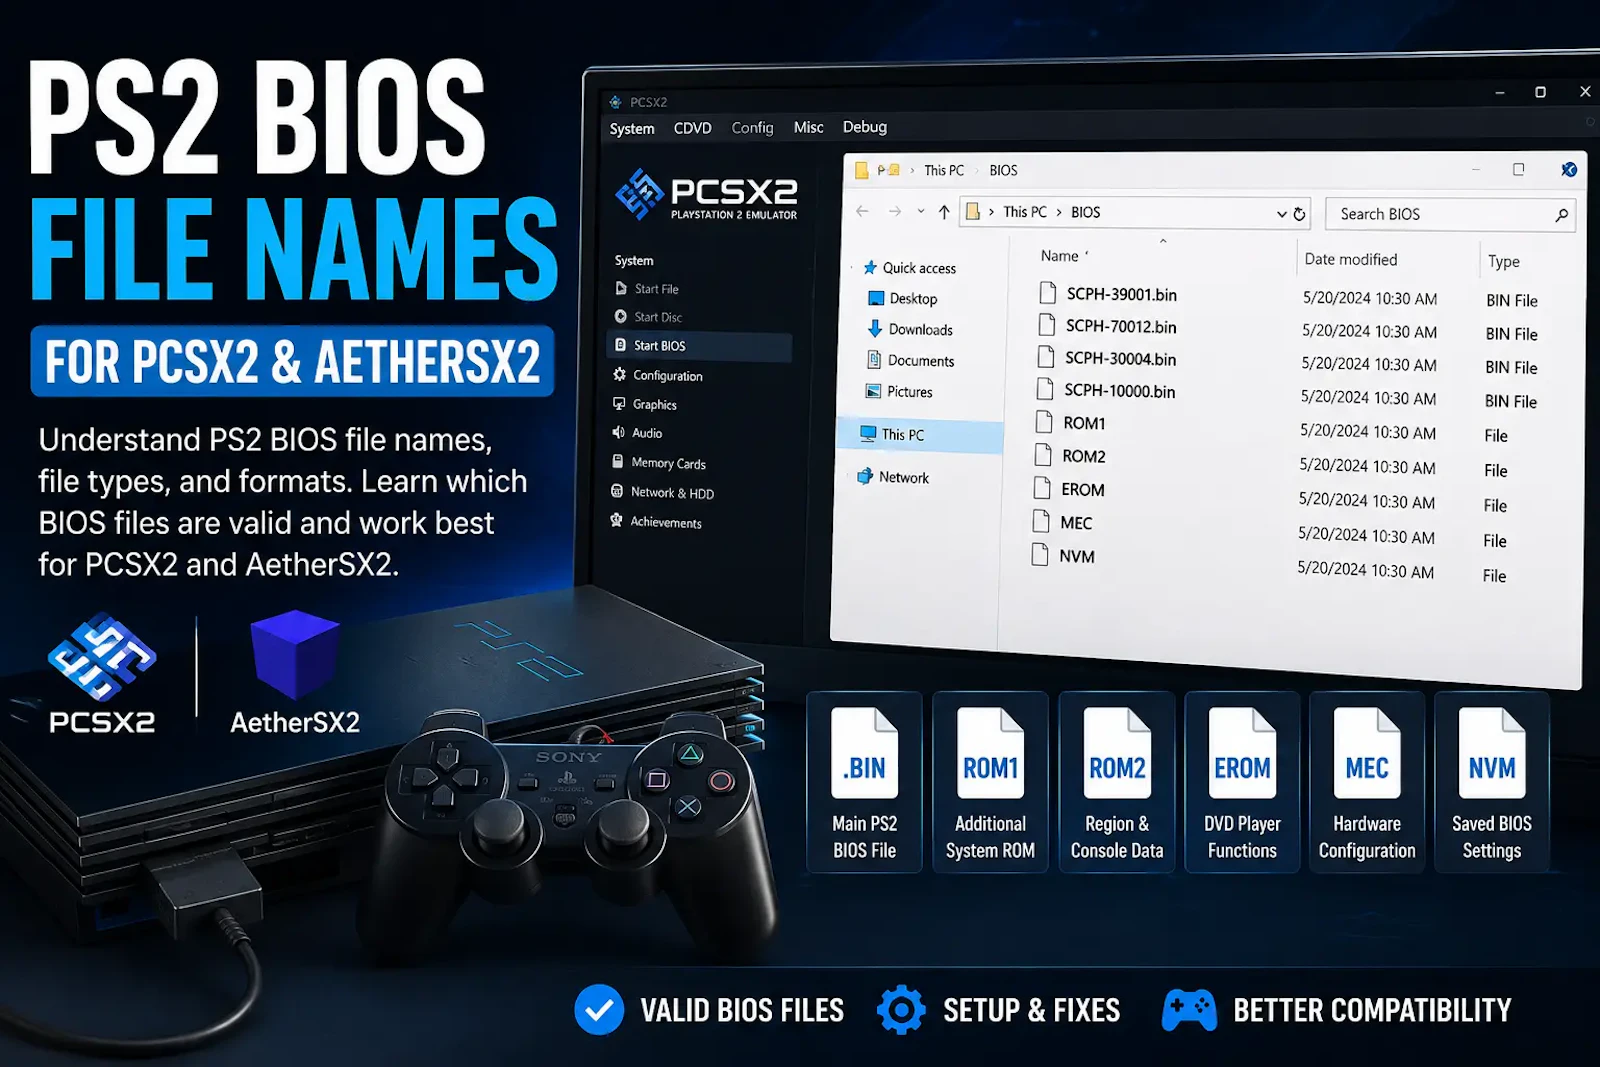Select the SCPH-70012.bin file
Viewport: 1600px width, 1067px height.
1106,326
